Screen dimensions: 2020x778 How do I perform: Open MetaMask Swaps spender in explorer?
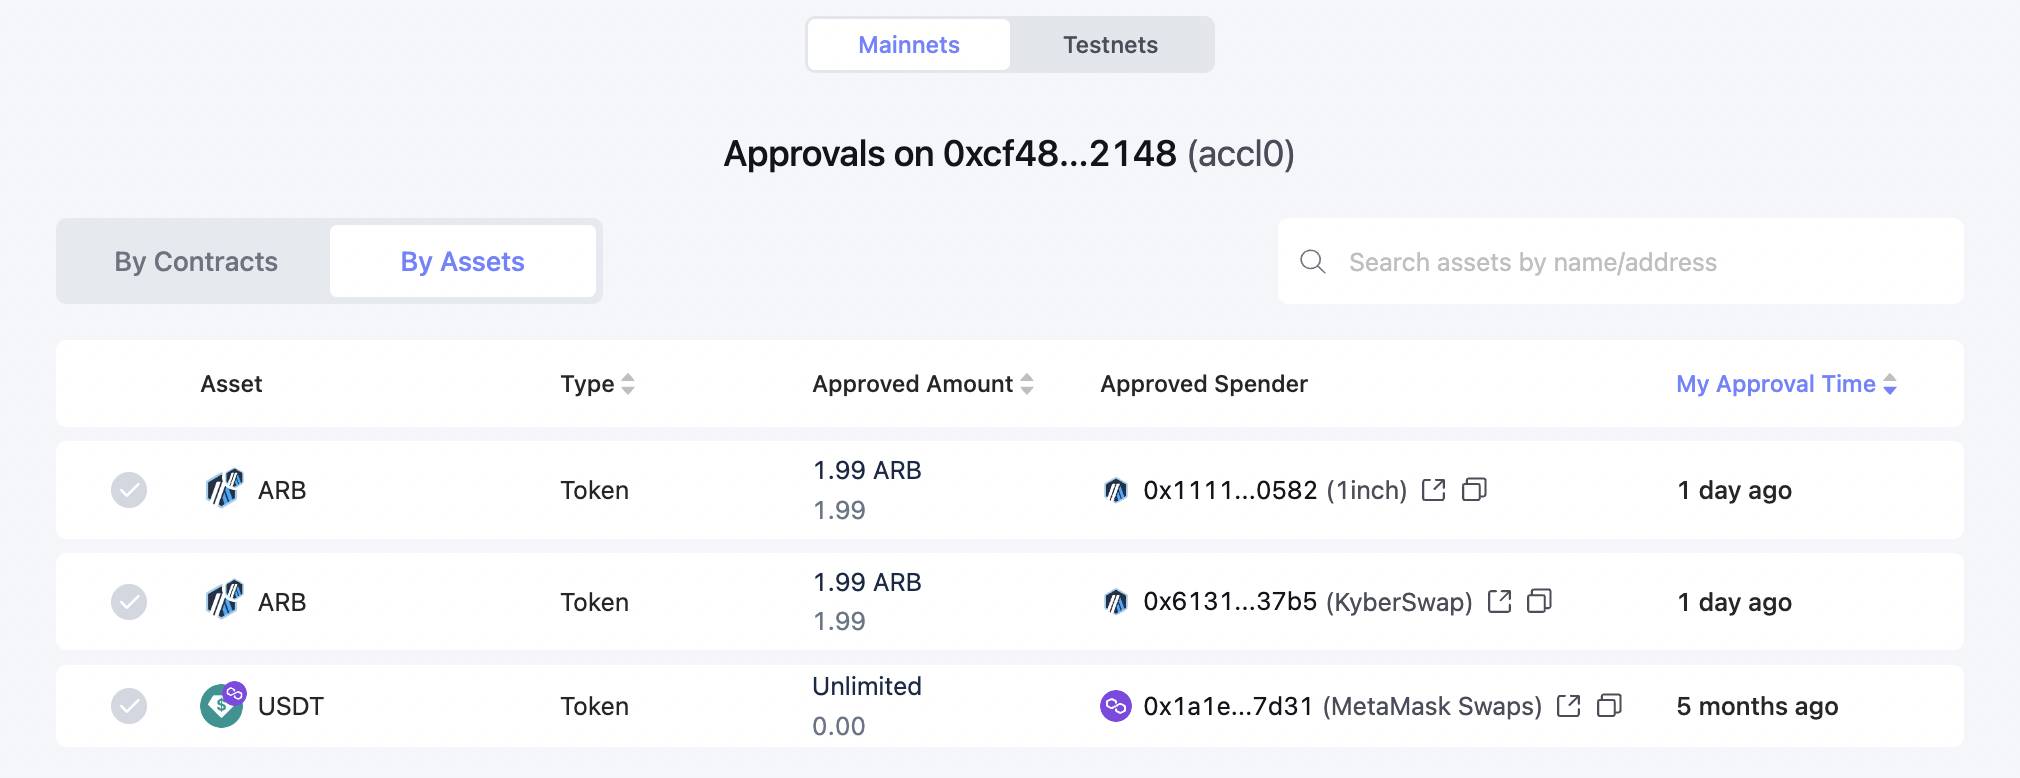pos(1569,706)
